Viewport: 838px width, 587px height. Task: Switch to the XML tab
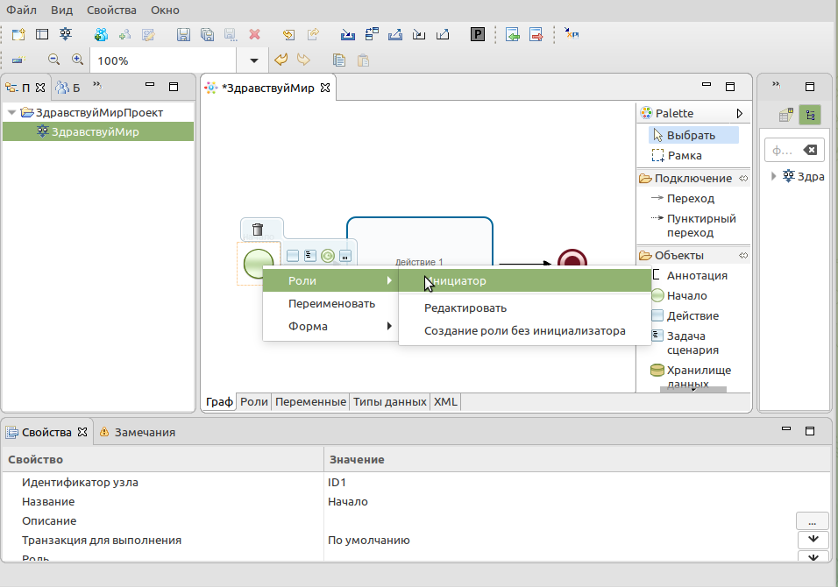[445, 402]
